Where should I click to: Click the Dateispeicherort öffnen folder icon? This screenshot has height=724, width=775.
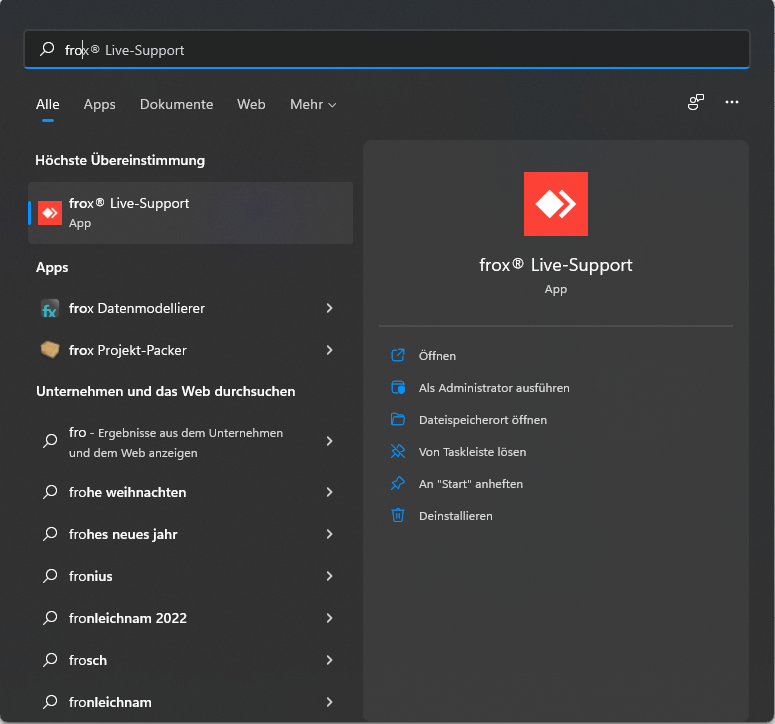(x=398, y=420)
